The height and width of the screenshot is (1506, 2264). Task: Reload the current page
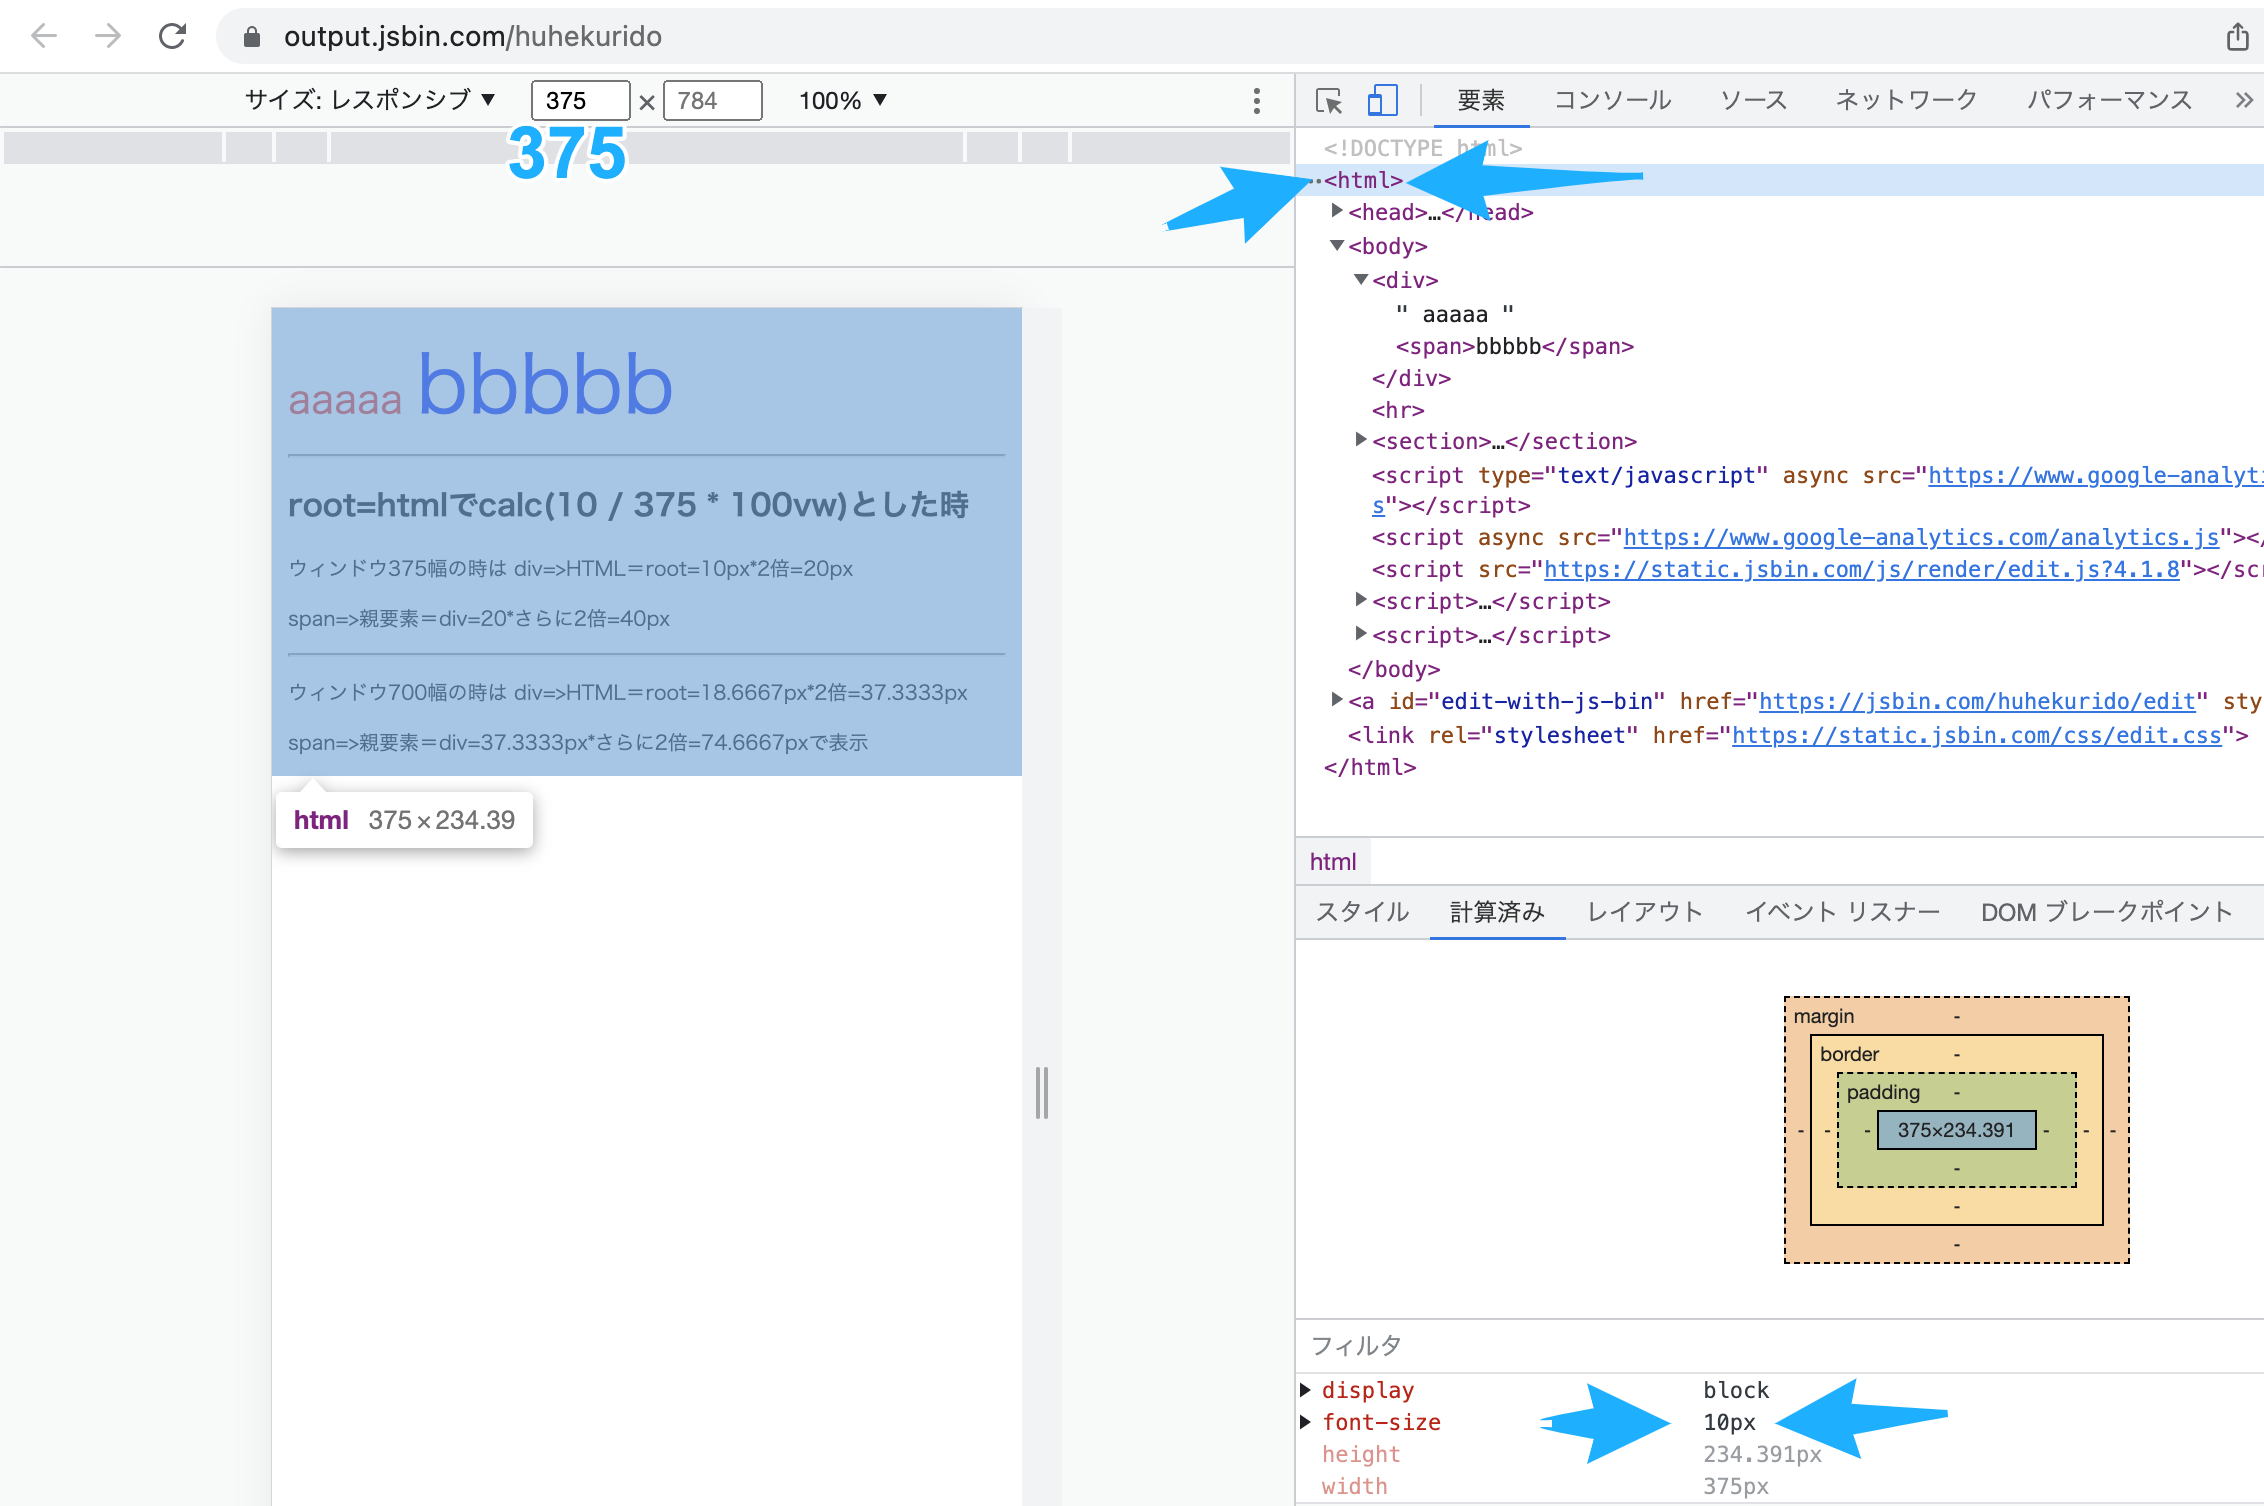pos(172,37)
